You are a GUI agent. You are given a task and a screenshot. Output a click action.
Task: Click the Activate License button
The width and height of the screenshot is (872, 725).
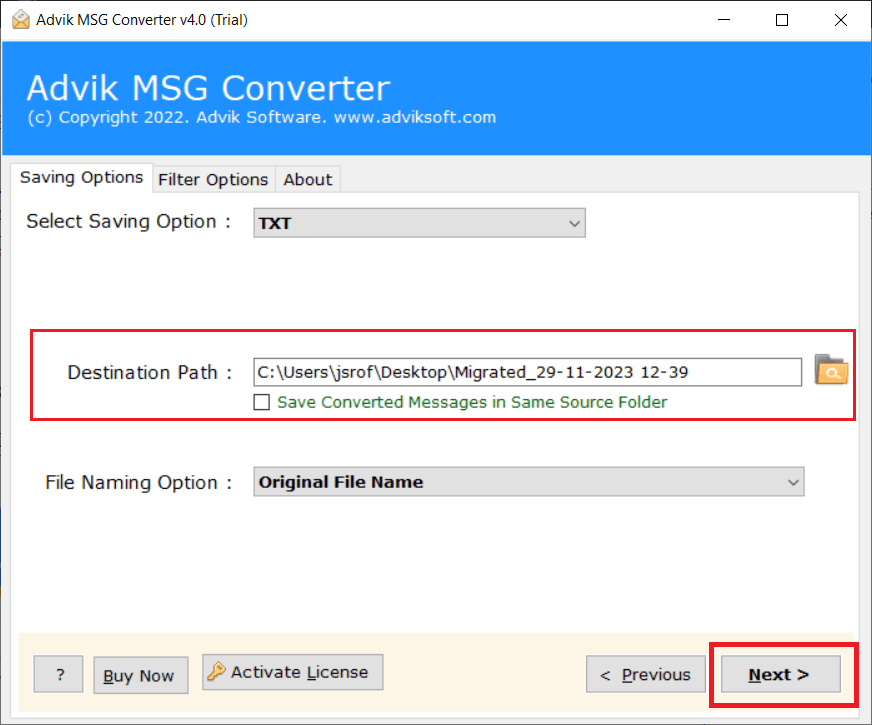click(x=293, y=672)
